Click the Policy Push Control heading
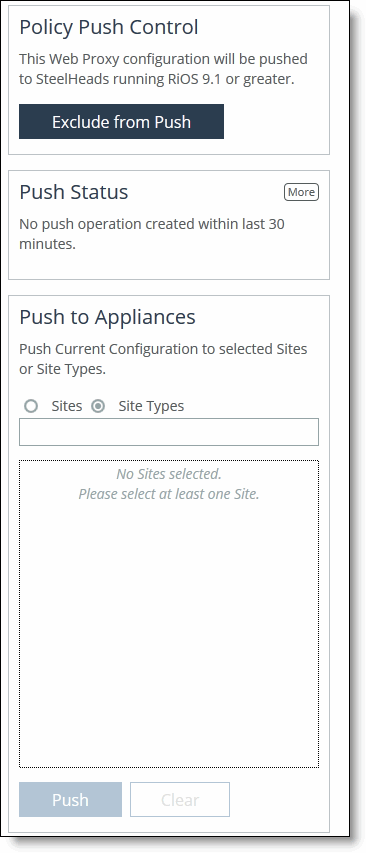 [109, 27]
